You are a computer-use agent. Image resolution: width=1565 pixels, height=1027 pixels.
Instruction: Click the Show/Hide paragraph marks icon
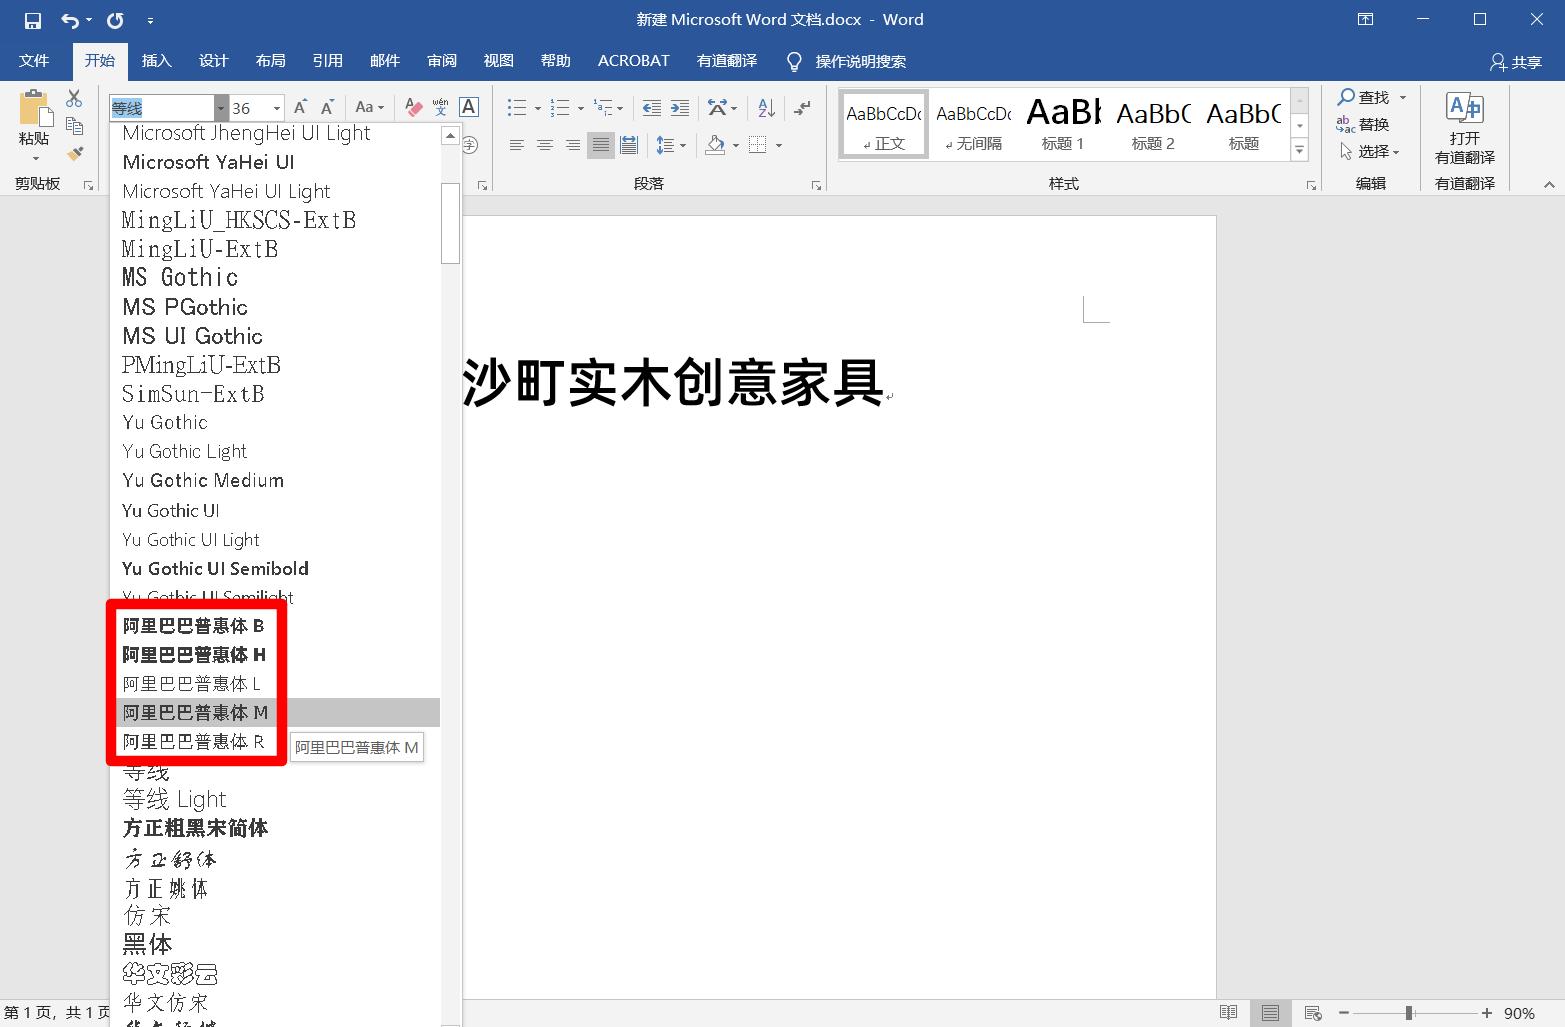click(803, 107)
